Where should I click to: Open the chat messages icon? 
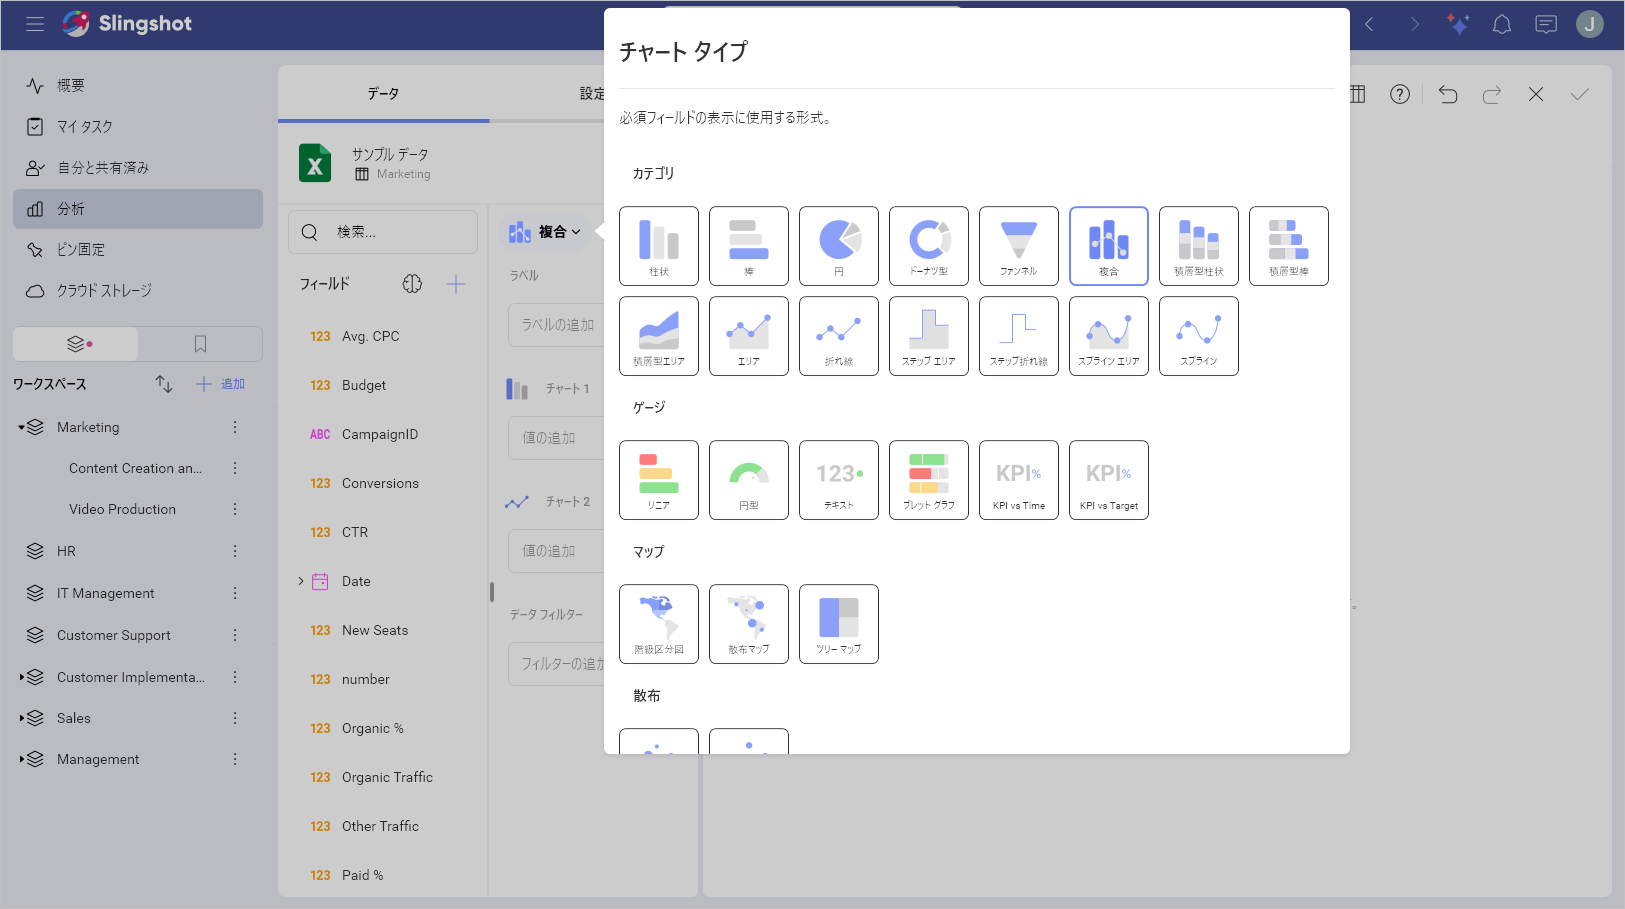click(x=1546, y=24)
